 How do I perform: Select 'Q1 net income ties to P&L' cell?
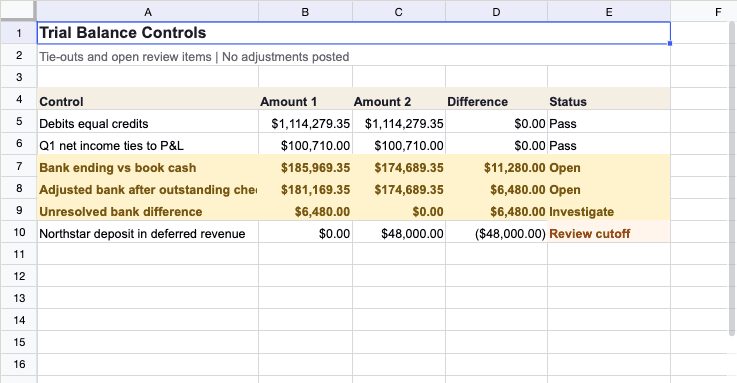148,143
